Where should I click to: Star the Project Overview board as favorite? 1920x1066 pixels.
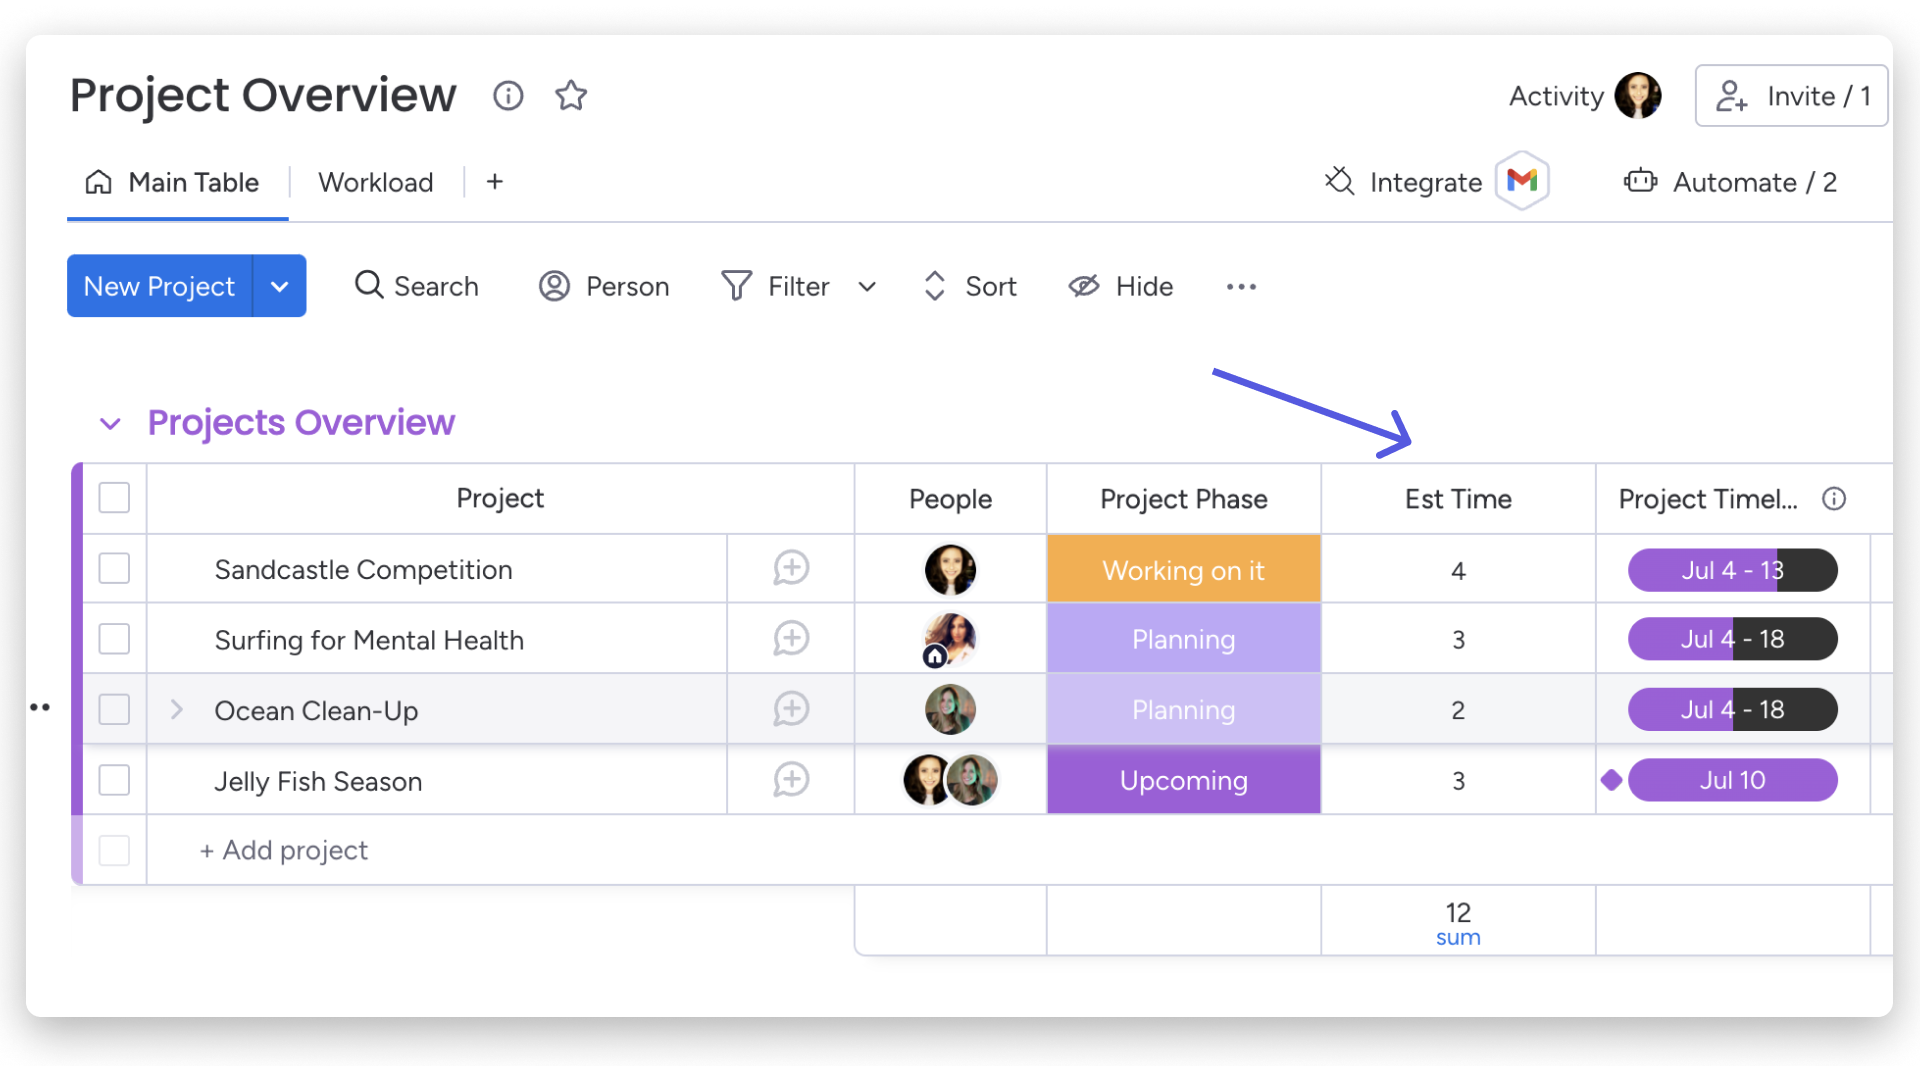pyautogui.click(x=571, y=96)
